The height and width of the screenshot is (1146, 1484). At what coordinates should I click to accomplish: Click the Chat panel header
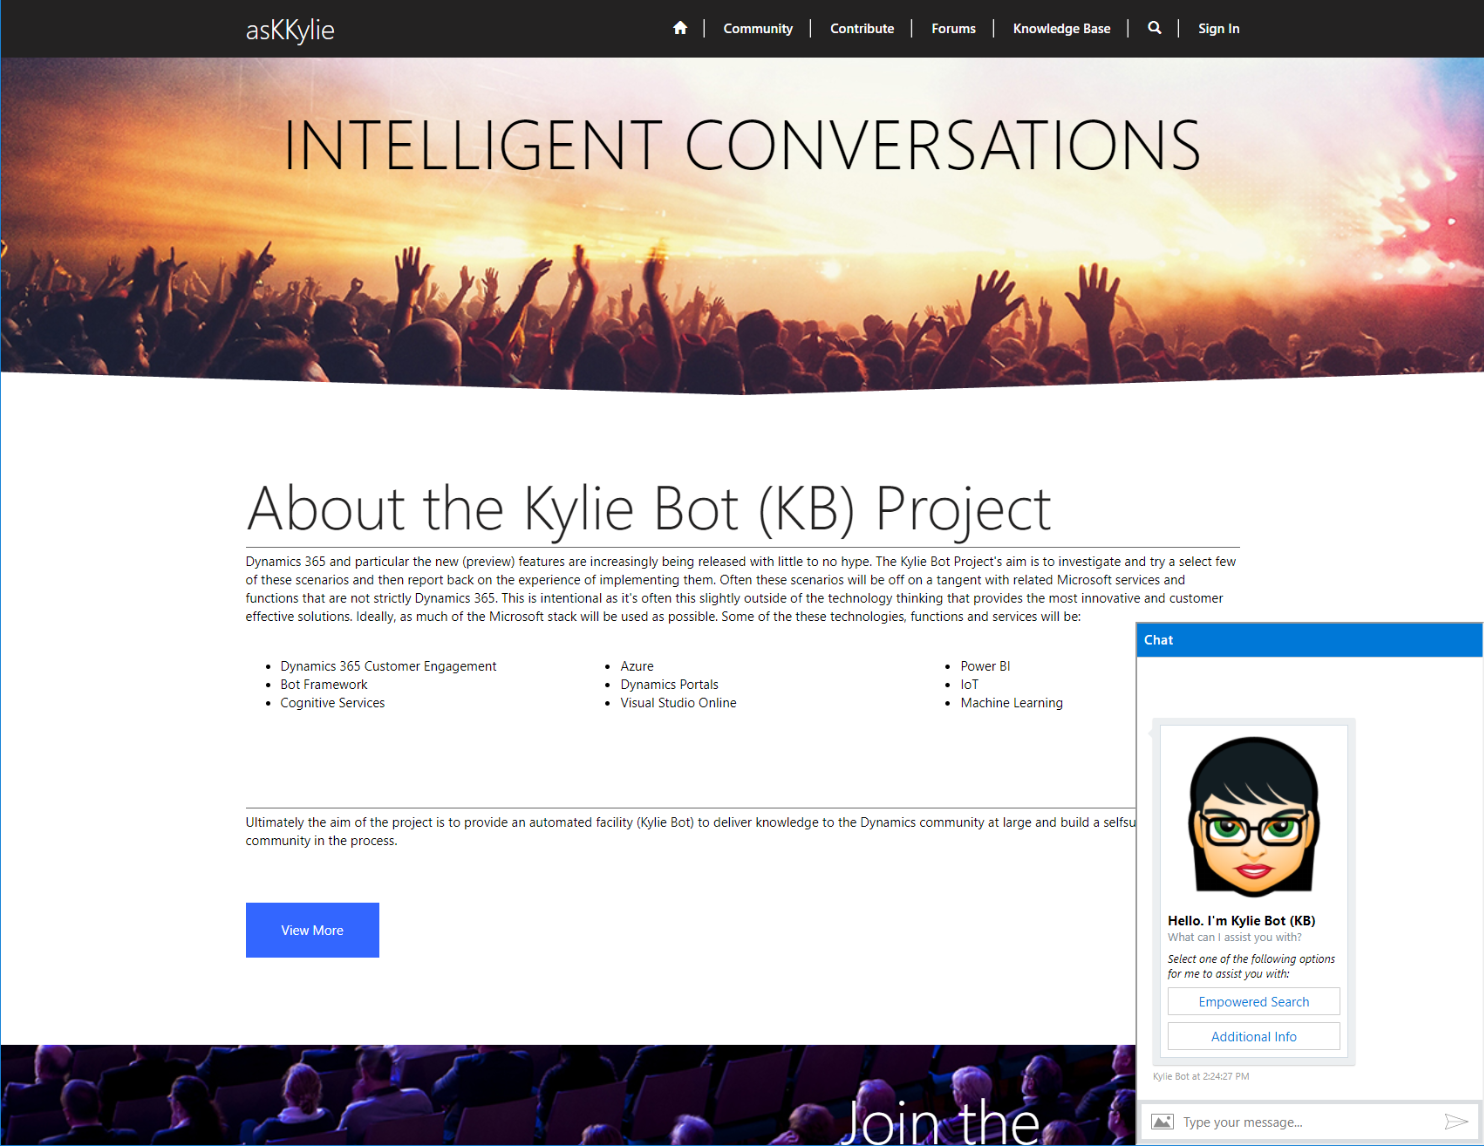(1309, 640)
